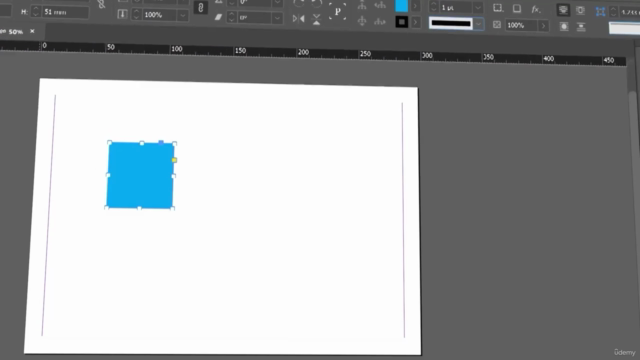Expand the opacity slider arrow
Viewport: 640px width, 360px height.
(543, 26)
